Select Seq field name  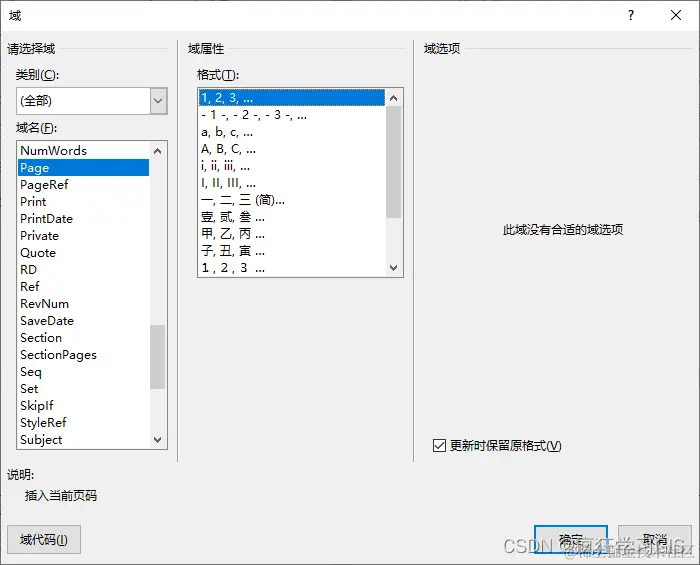(83, 372)
